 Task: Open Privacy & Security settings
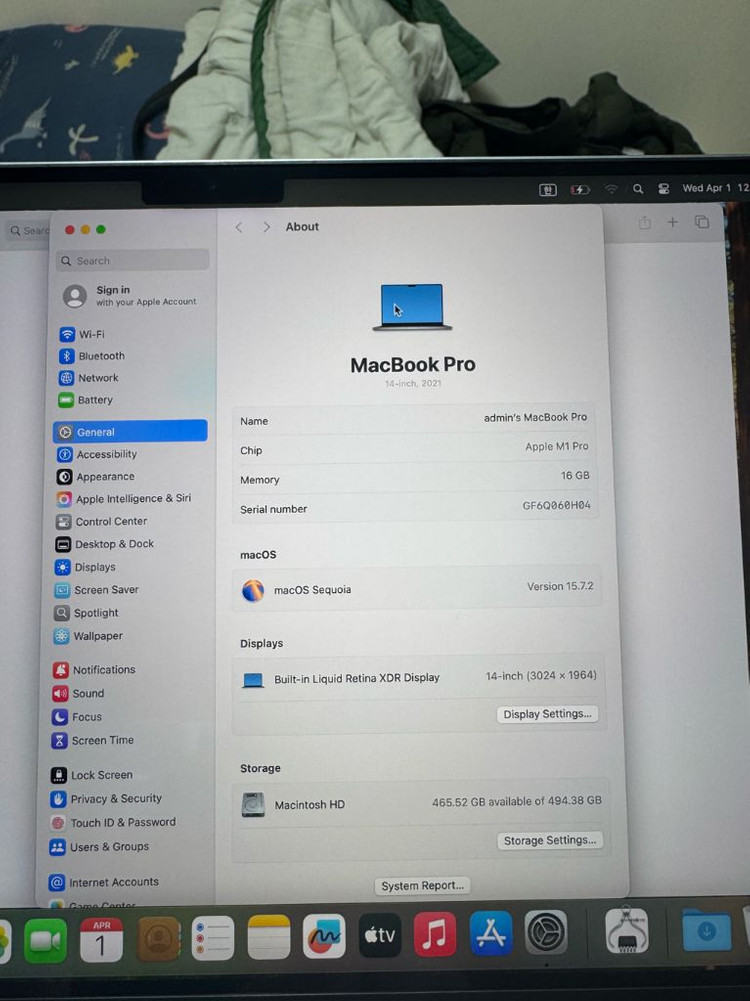[106, 799]
